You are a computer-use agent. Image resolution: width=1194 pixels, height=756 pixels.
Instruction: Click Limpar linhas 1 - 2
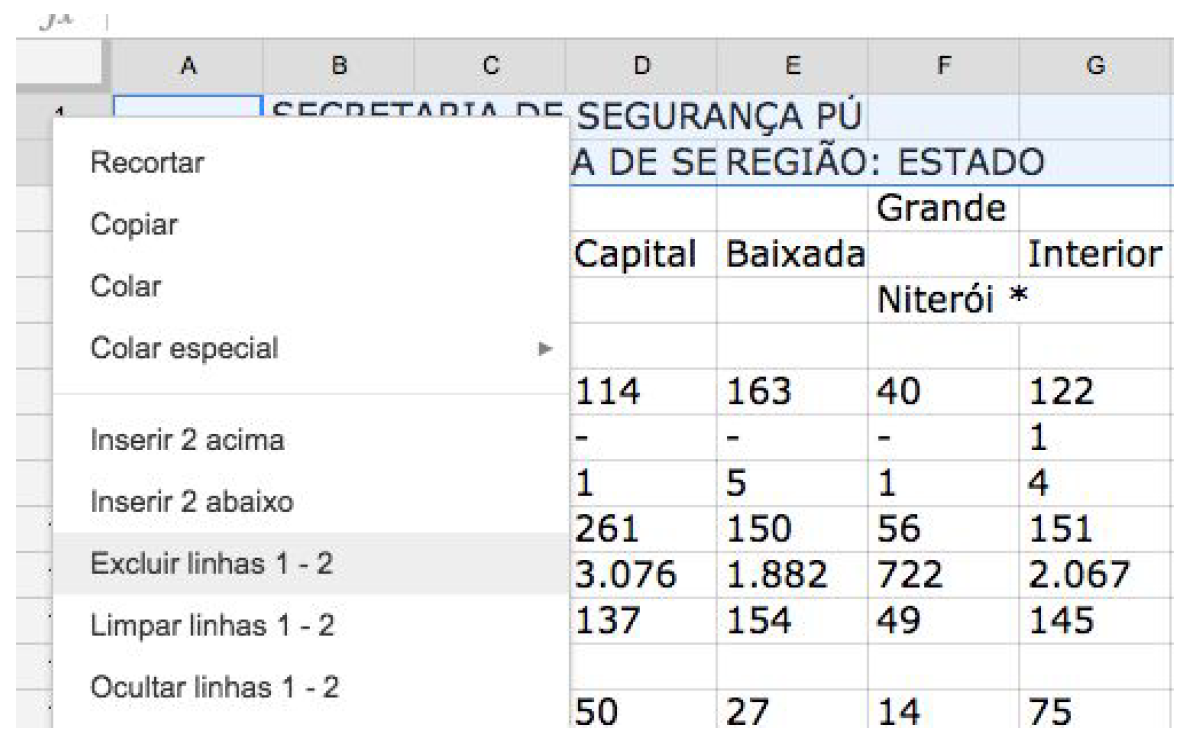(x=212, y=626)
